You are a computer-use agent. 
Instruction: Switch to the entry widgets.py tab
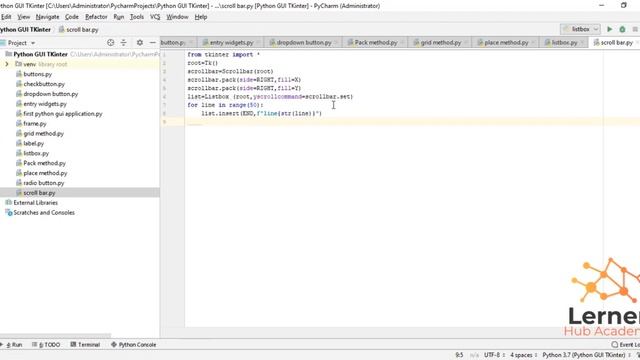click(x=231, y=42)
